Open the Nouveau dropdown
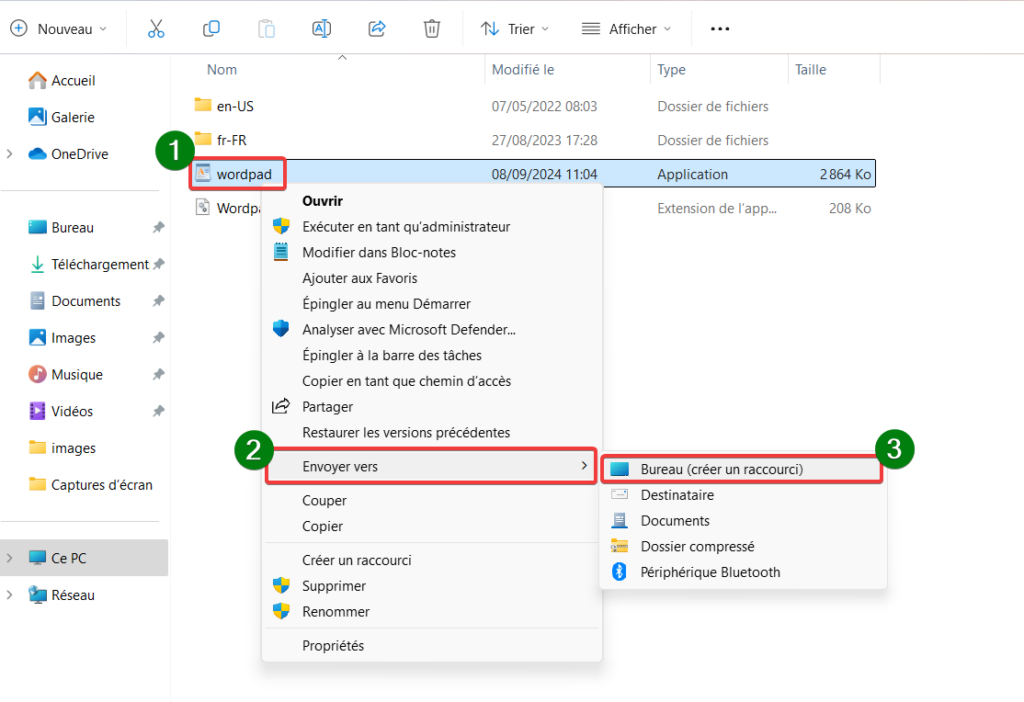1024x702 pixels. point(59,29)
